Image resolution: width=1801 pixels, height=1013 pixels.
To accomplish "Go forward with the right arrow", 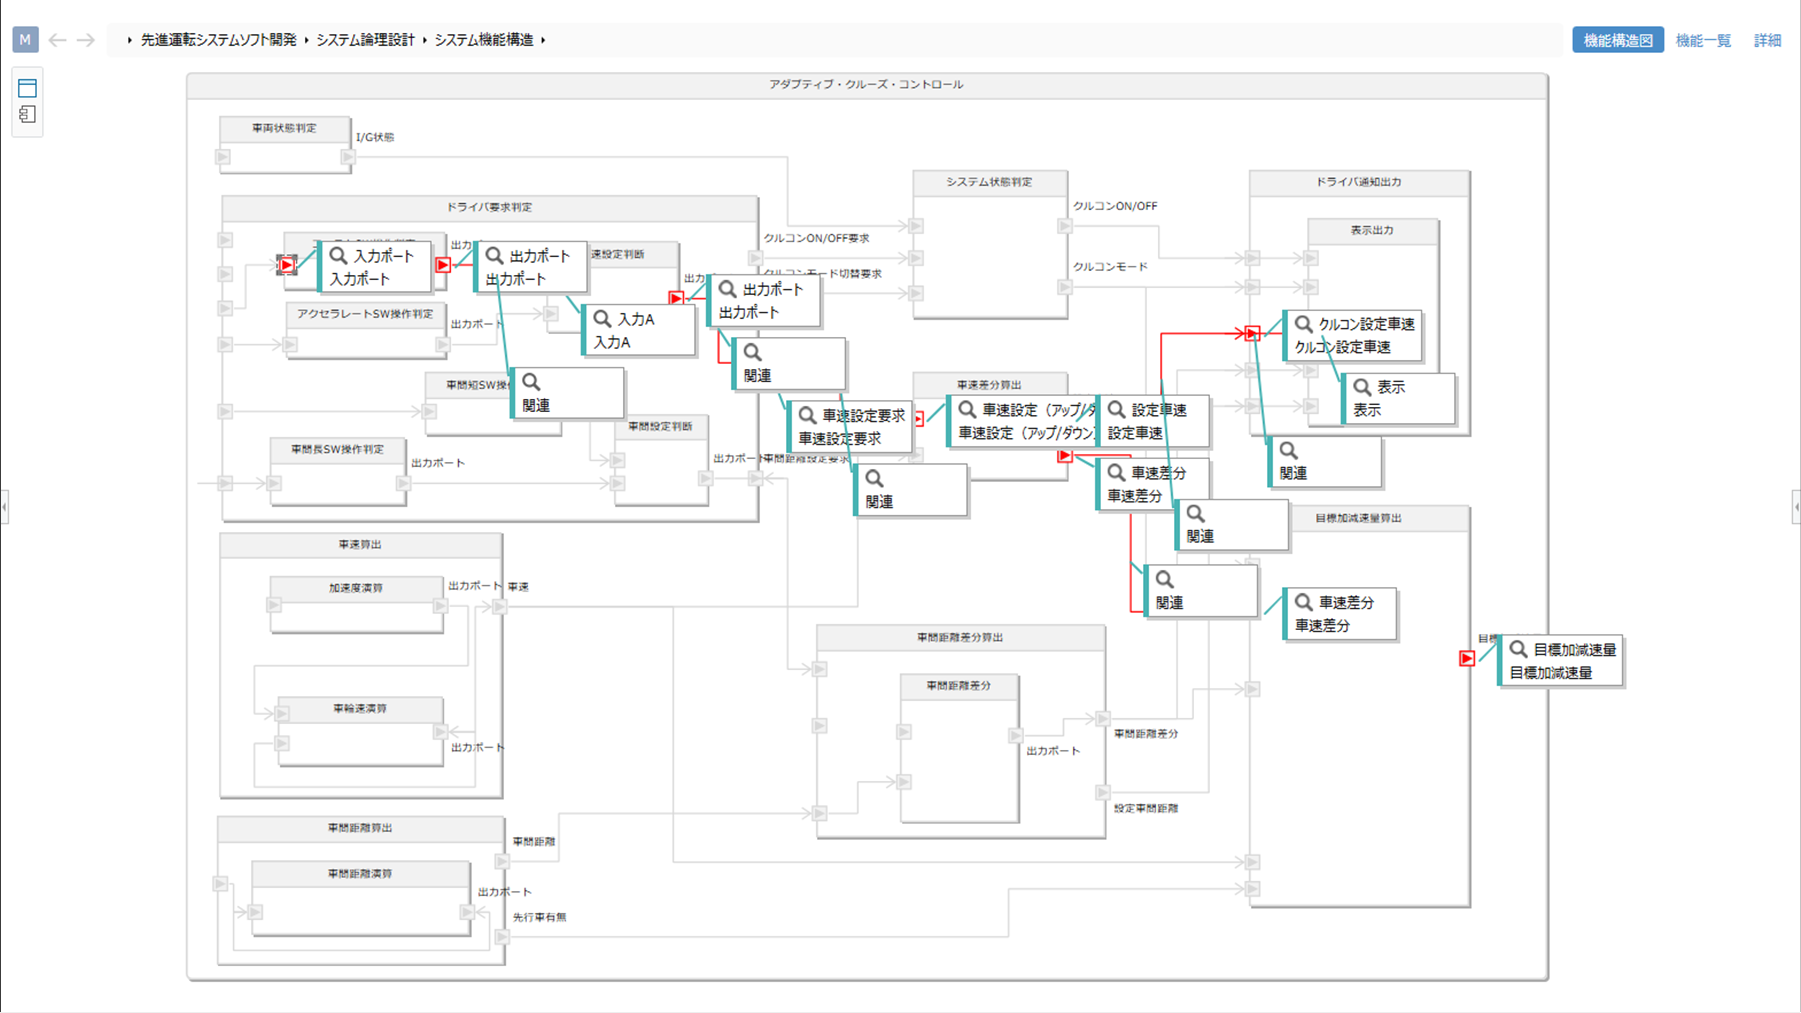I will coord(86,40).
